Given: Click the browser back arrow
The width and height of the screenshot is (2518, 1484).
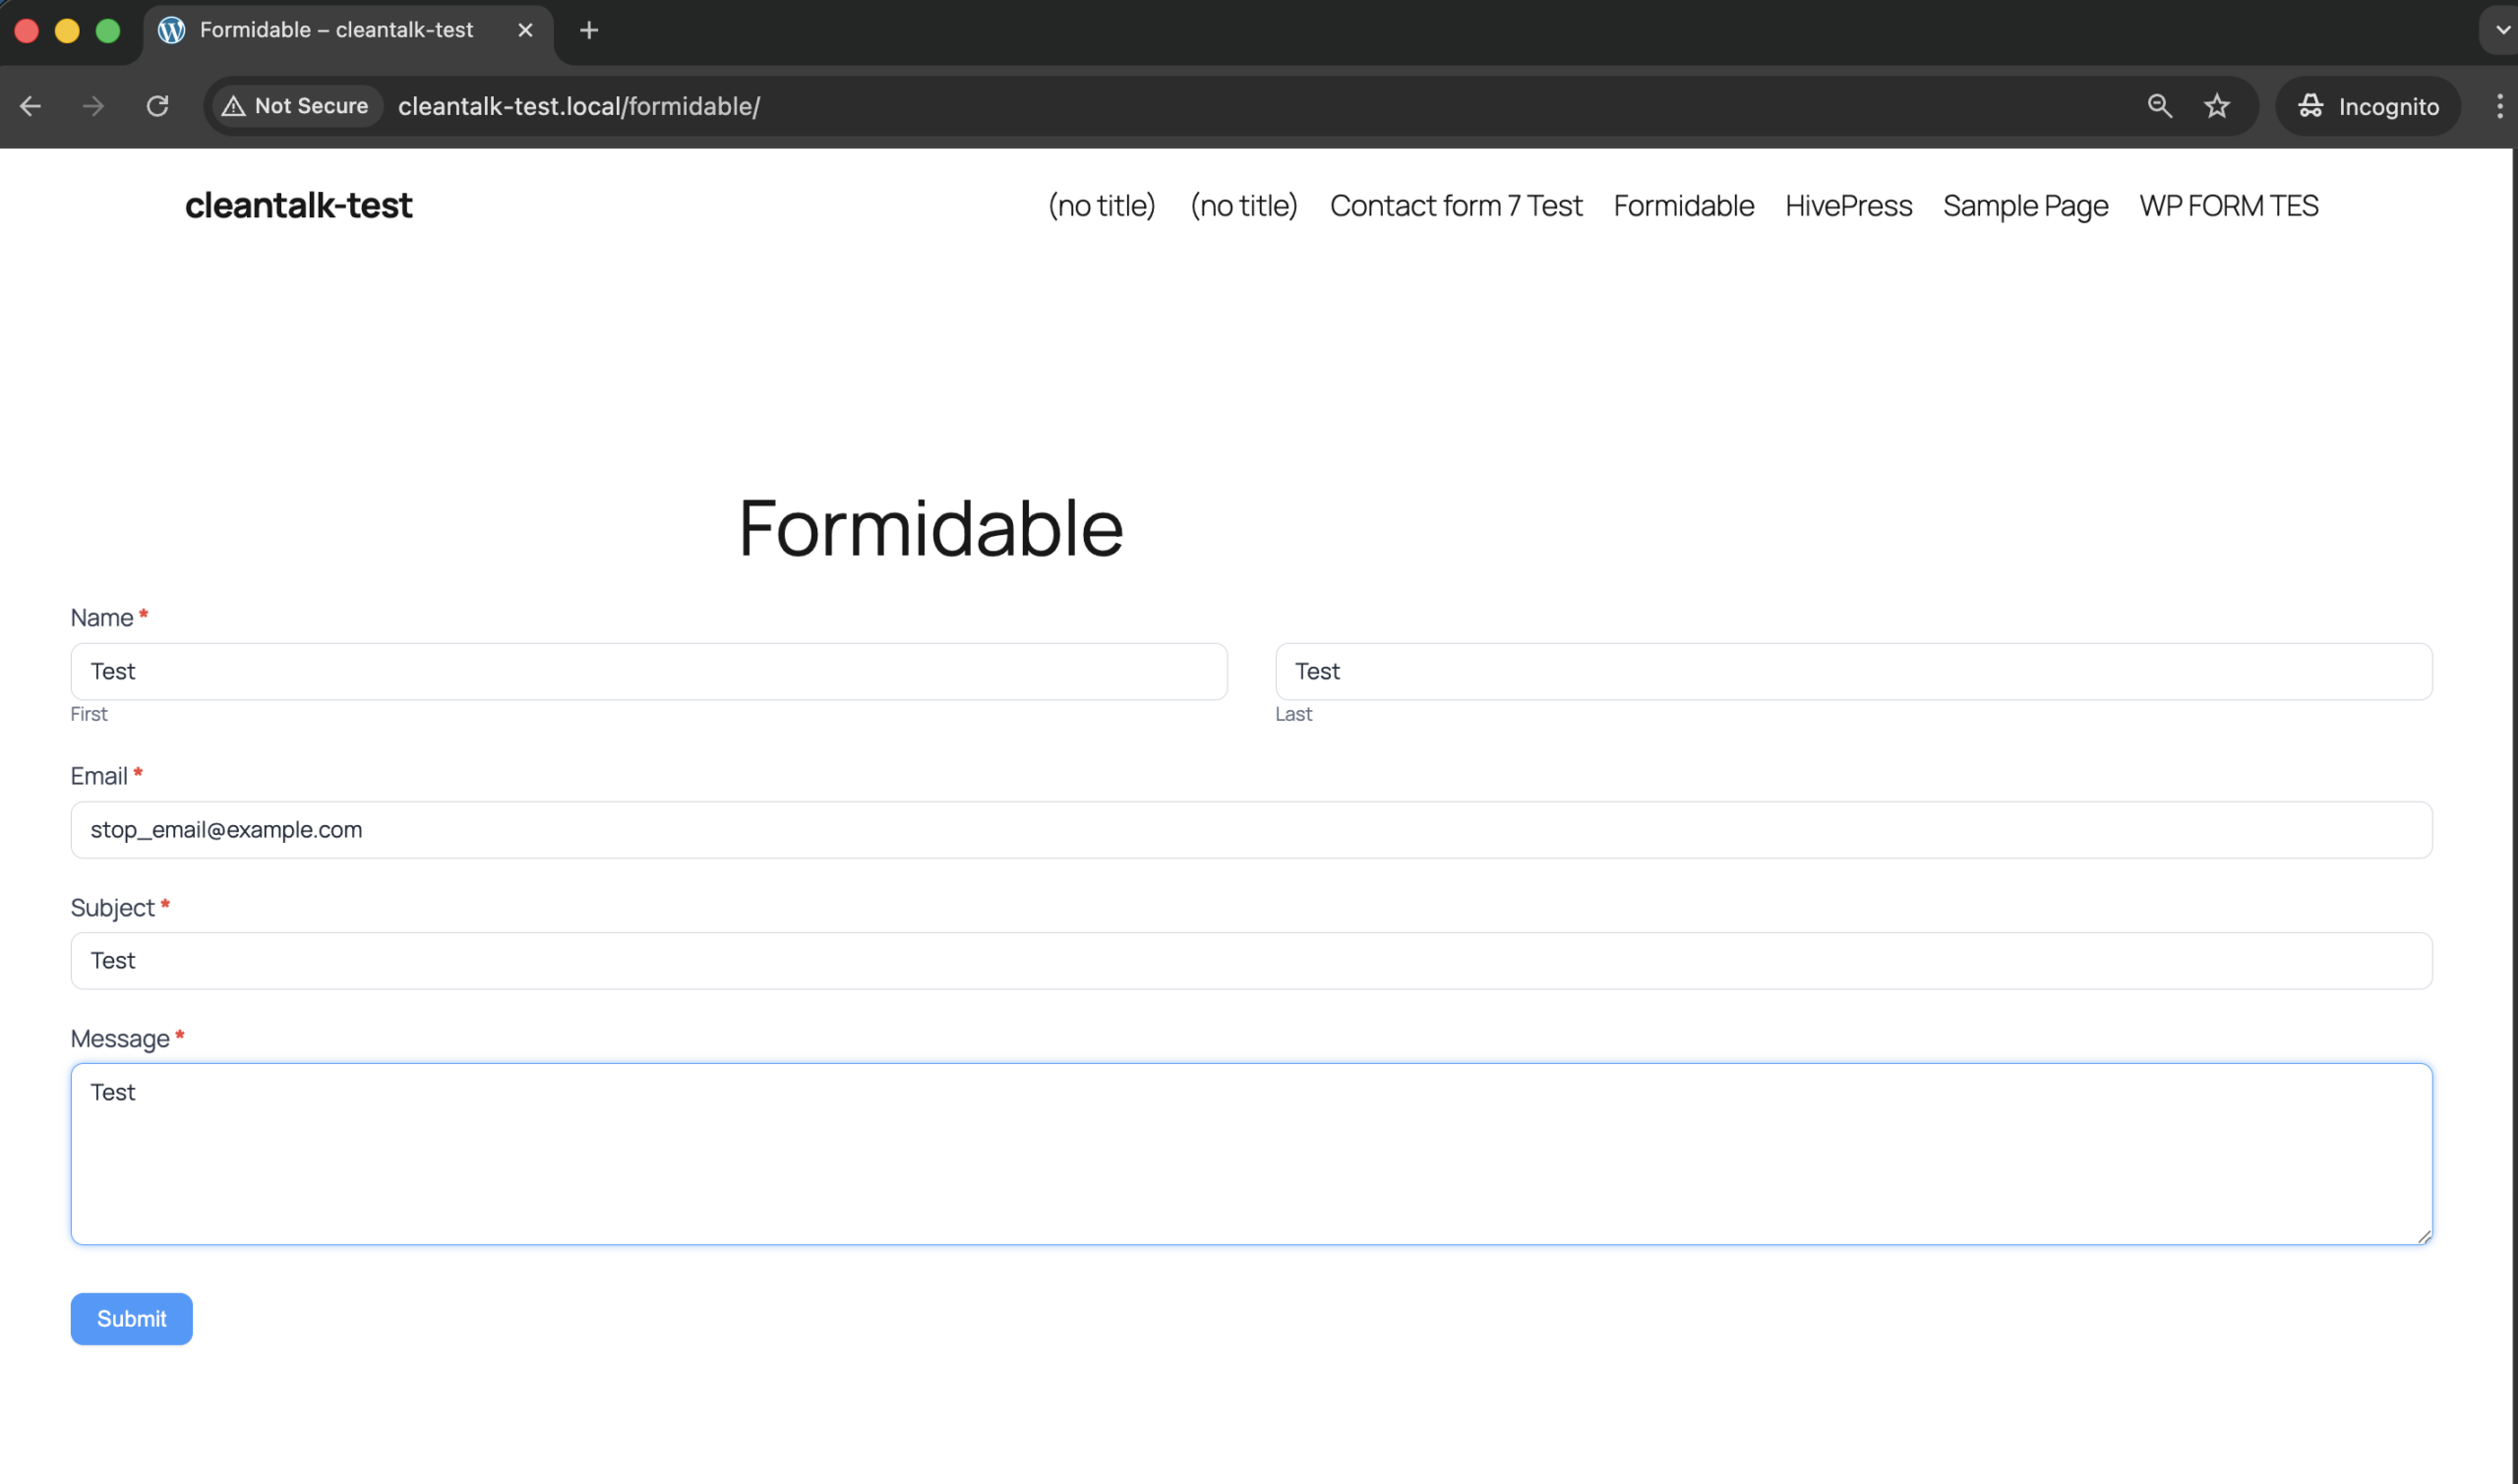Looking at the screenshot, I should (x=30, y=106).
